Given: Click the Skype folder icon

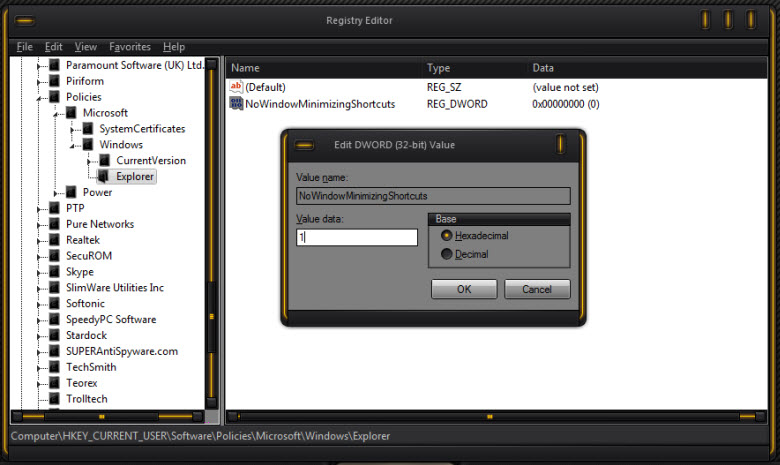Looking at the screenshot, I should [x=55, y=272].
